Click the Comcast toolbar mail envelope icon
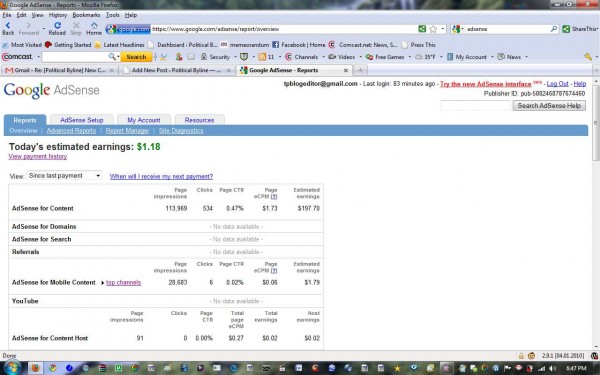Image resolution: width=600 pixels, height=375 pixels. pos(191,57)
